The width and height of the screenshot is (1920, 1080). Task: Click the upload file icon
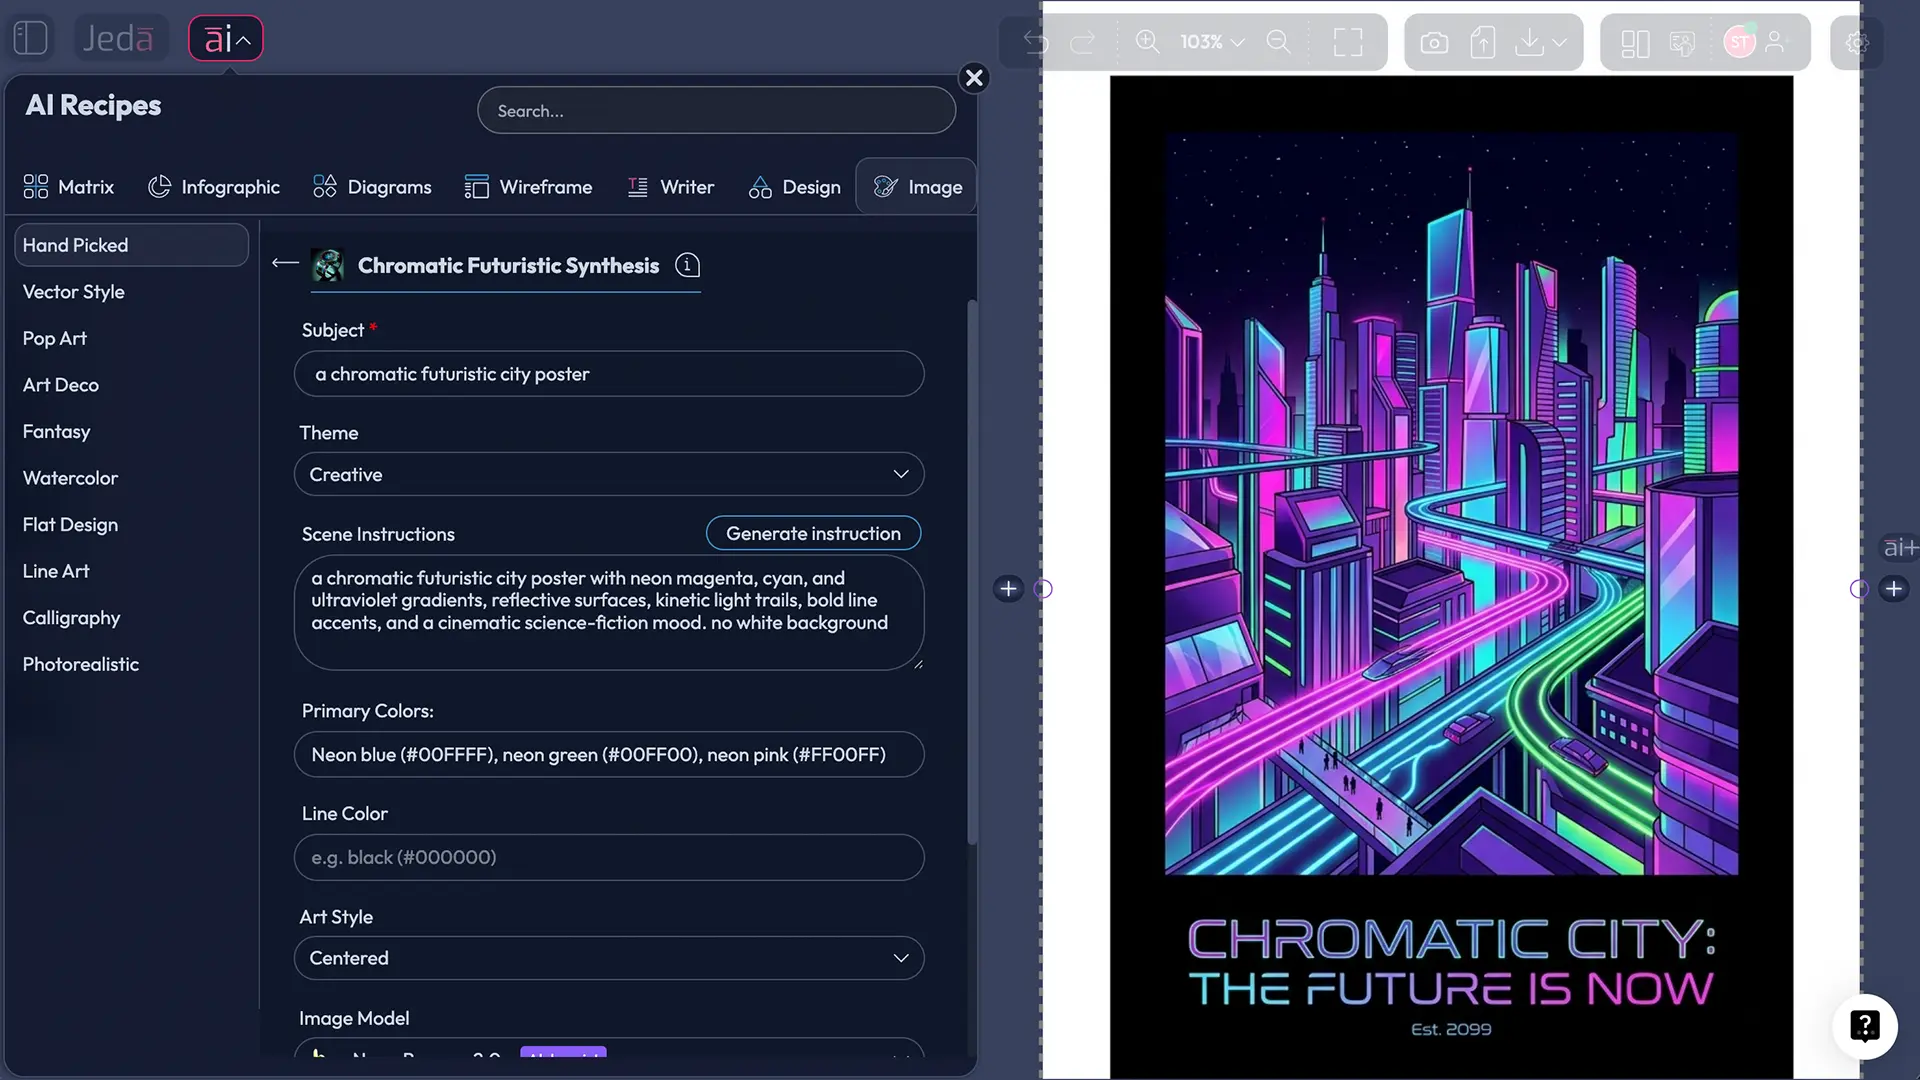(1483, 42)
